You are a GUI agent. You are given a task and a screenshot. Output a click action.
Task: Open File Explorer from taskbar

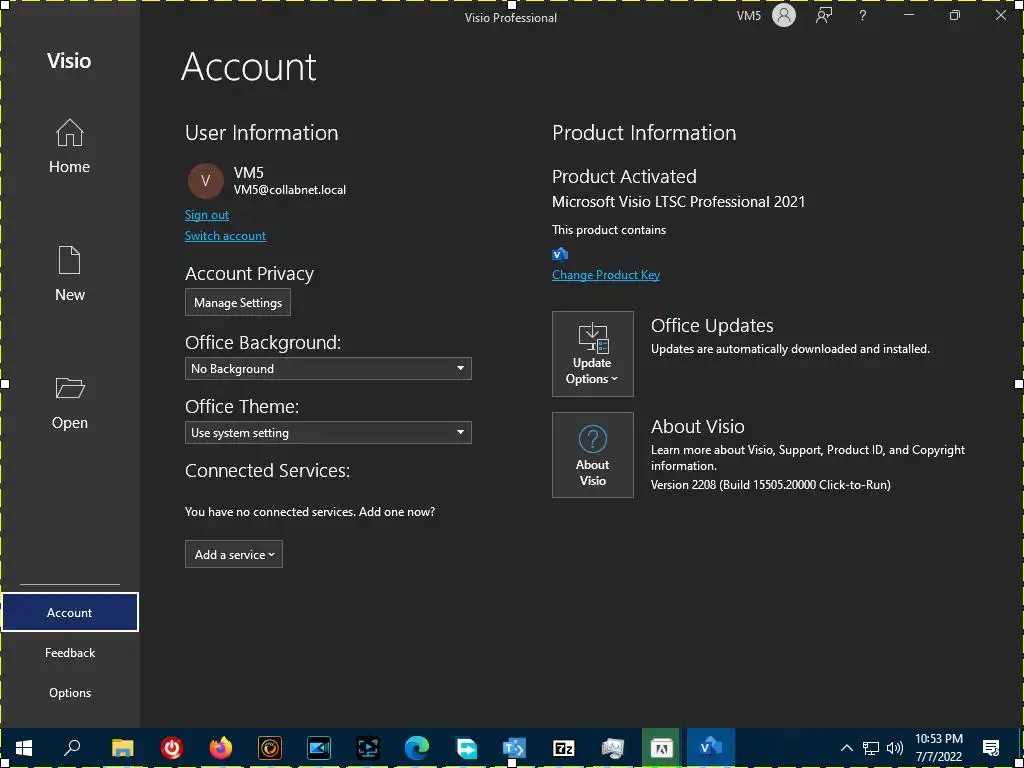point(122,748)
